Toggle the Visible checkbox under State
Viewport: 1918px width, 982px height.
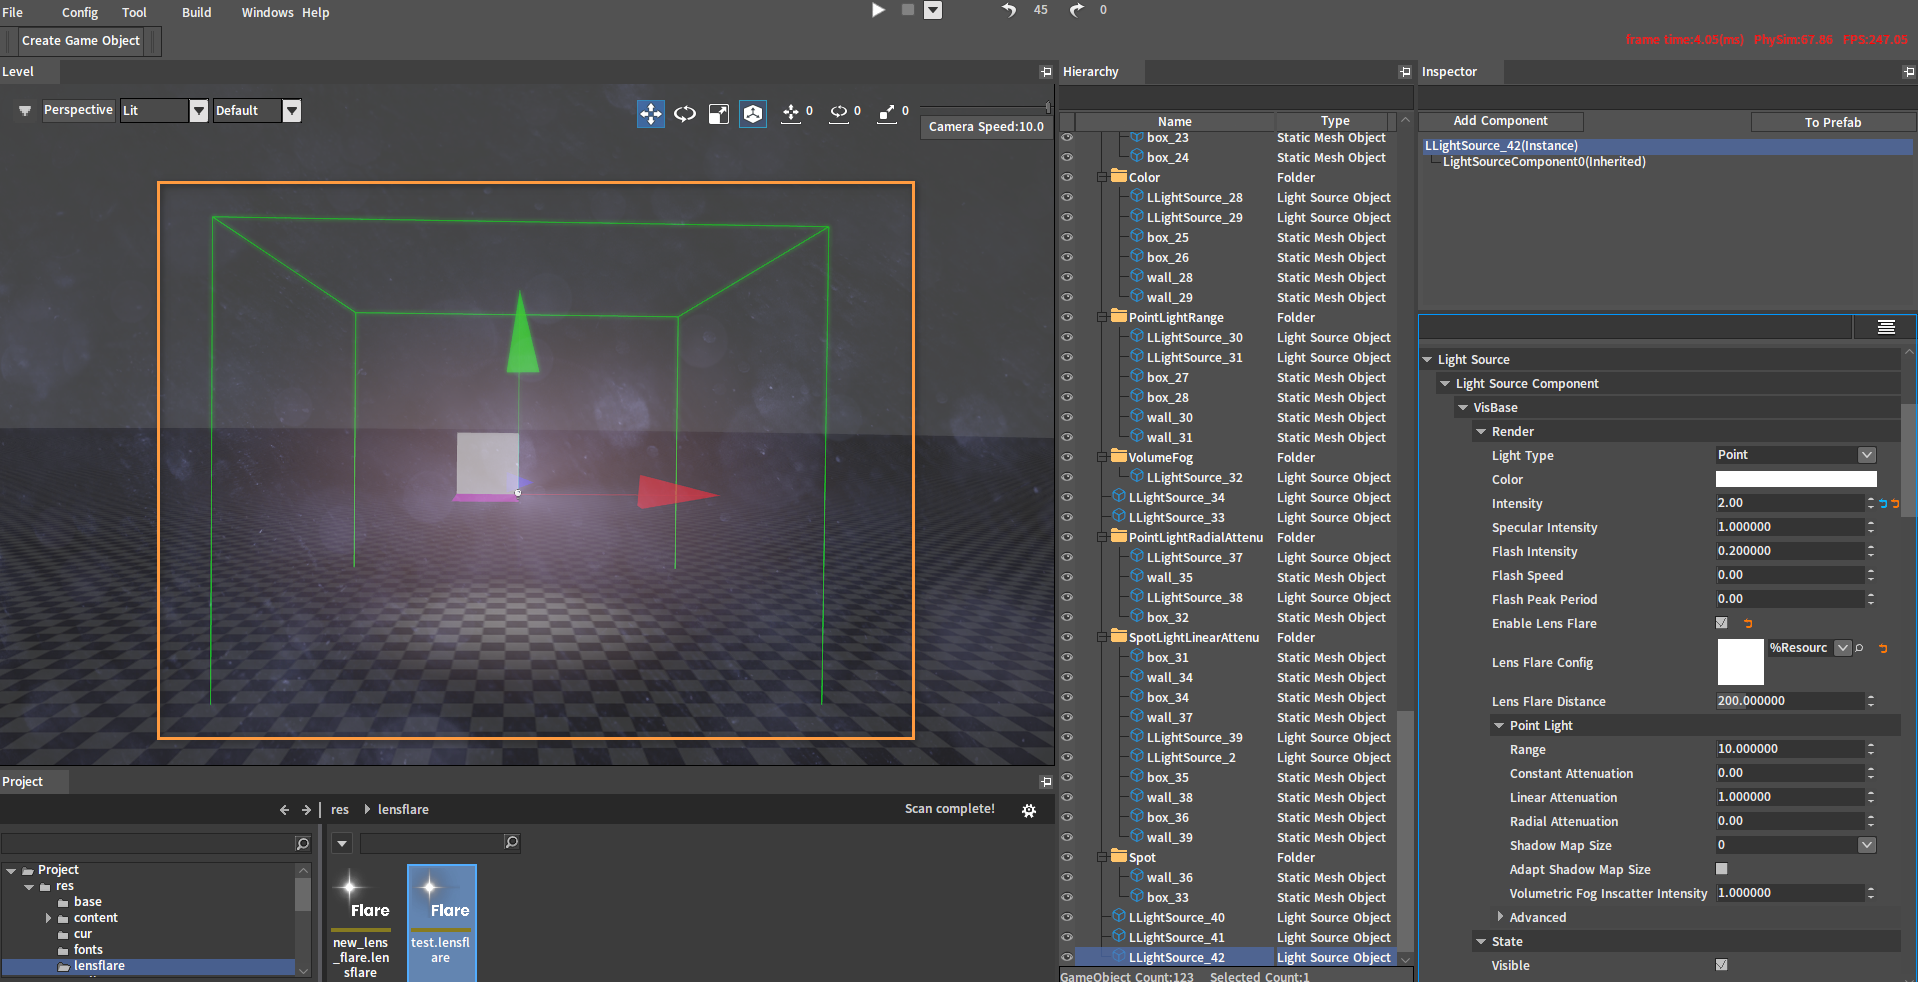tap(1722, 965)
